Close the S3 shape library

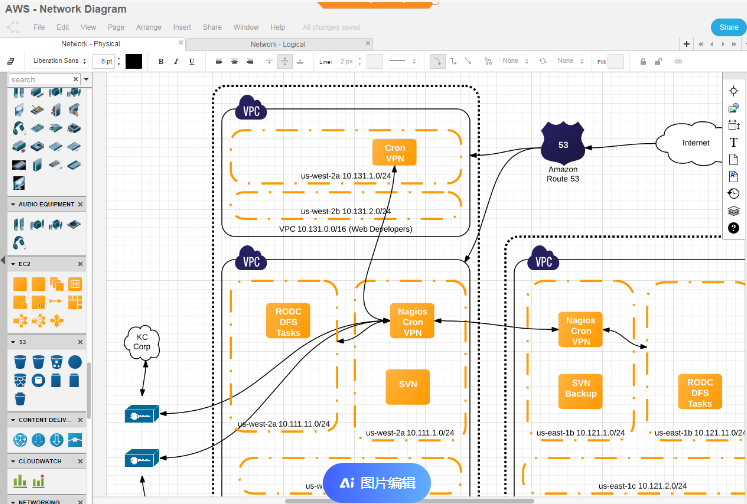(80, 342)
